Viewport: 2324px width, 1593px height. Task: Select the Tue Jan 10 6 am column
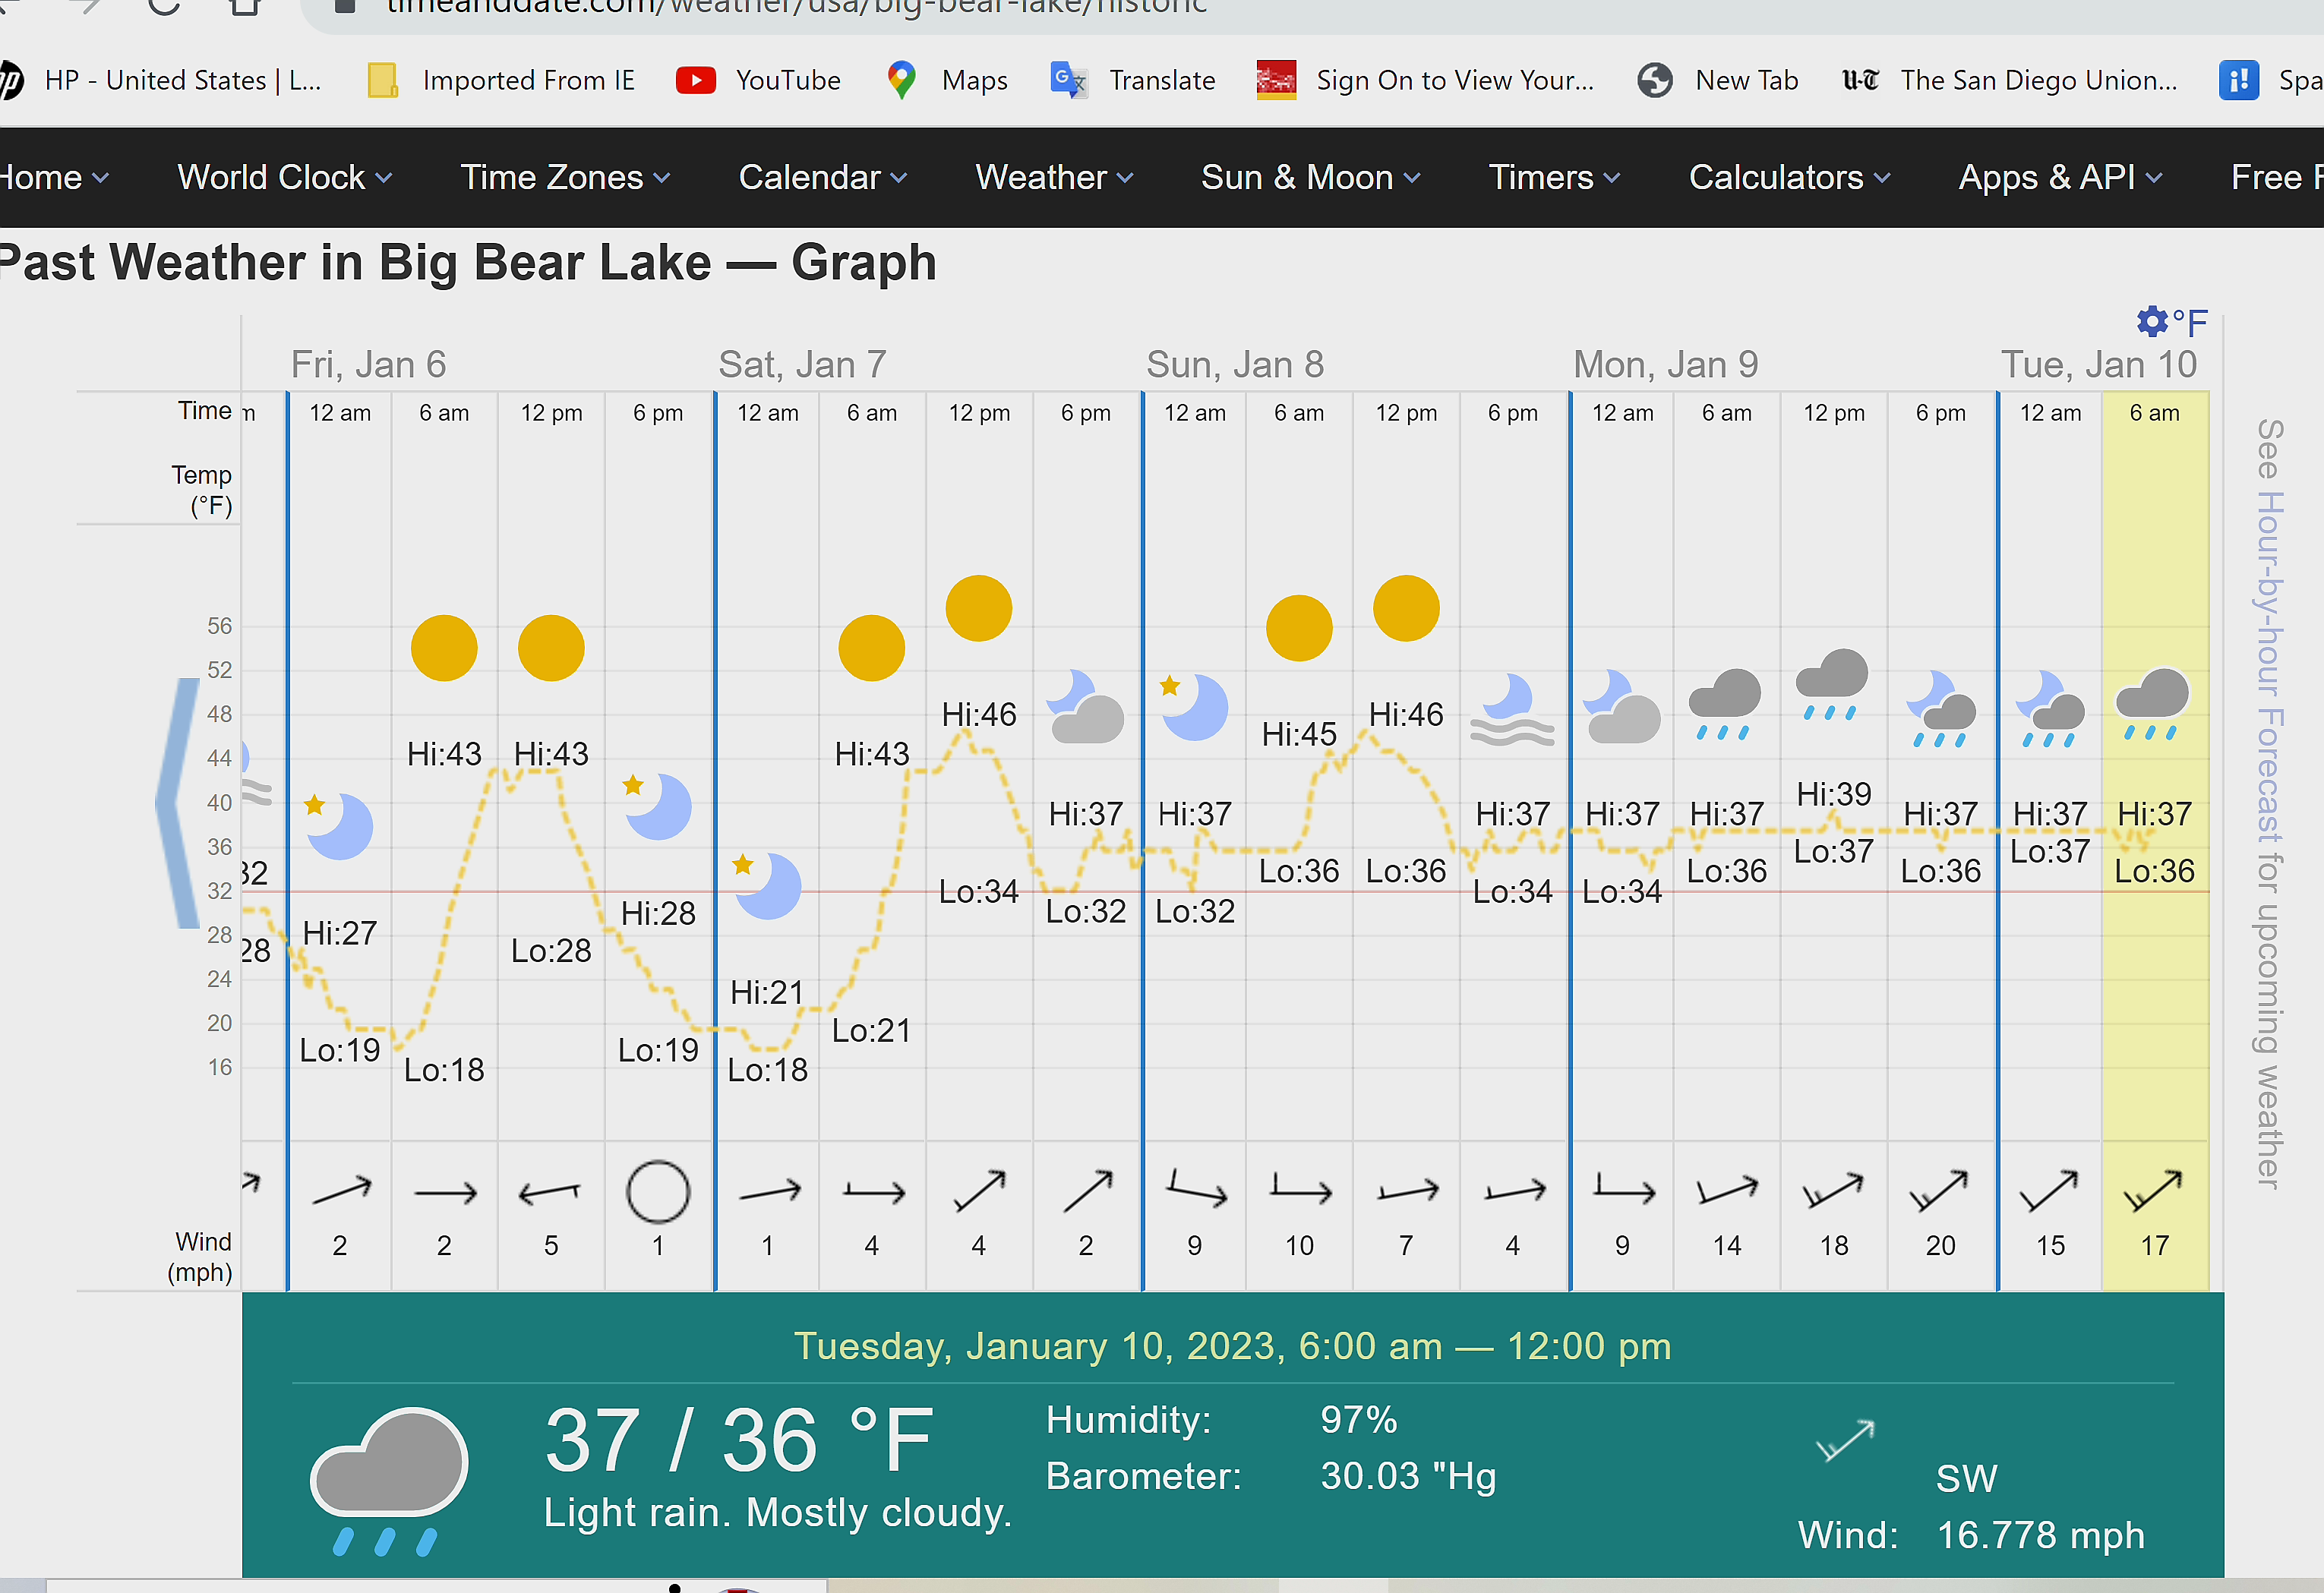2154,800
